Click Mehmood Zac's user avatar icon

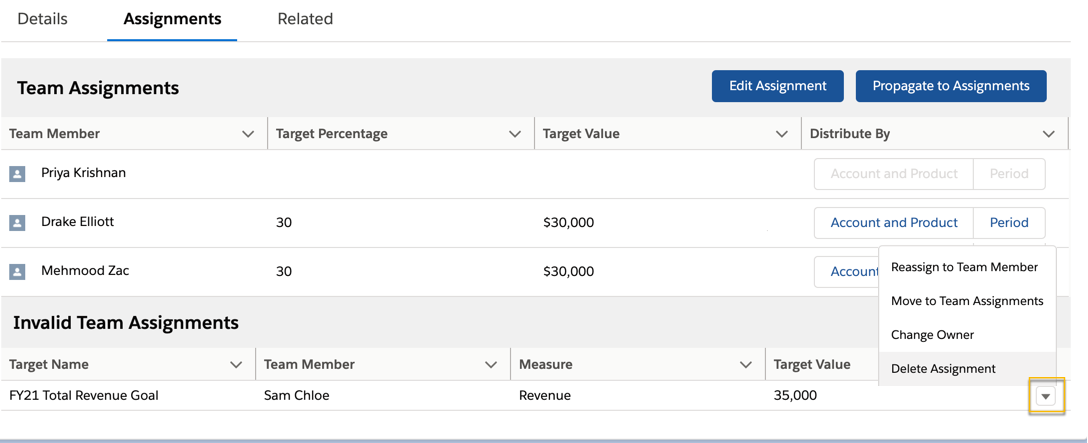[17, 272]
